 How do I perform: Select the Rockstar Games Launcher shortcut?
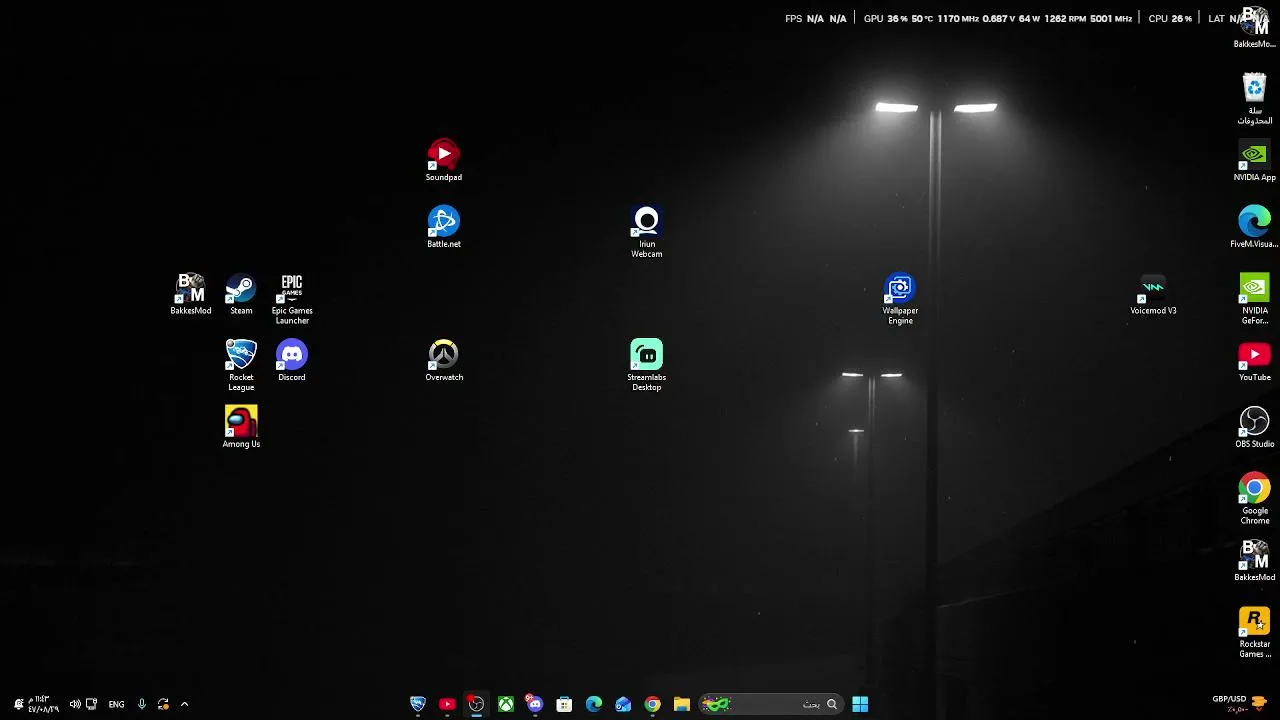[x=1255, y=632]
